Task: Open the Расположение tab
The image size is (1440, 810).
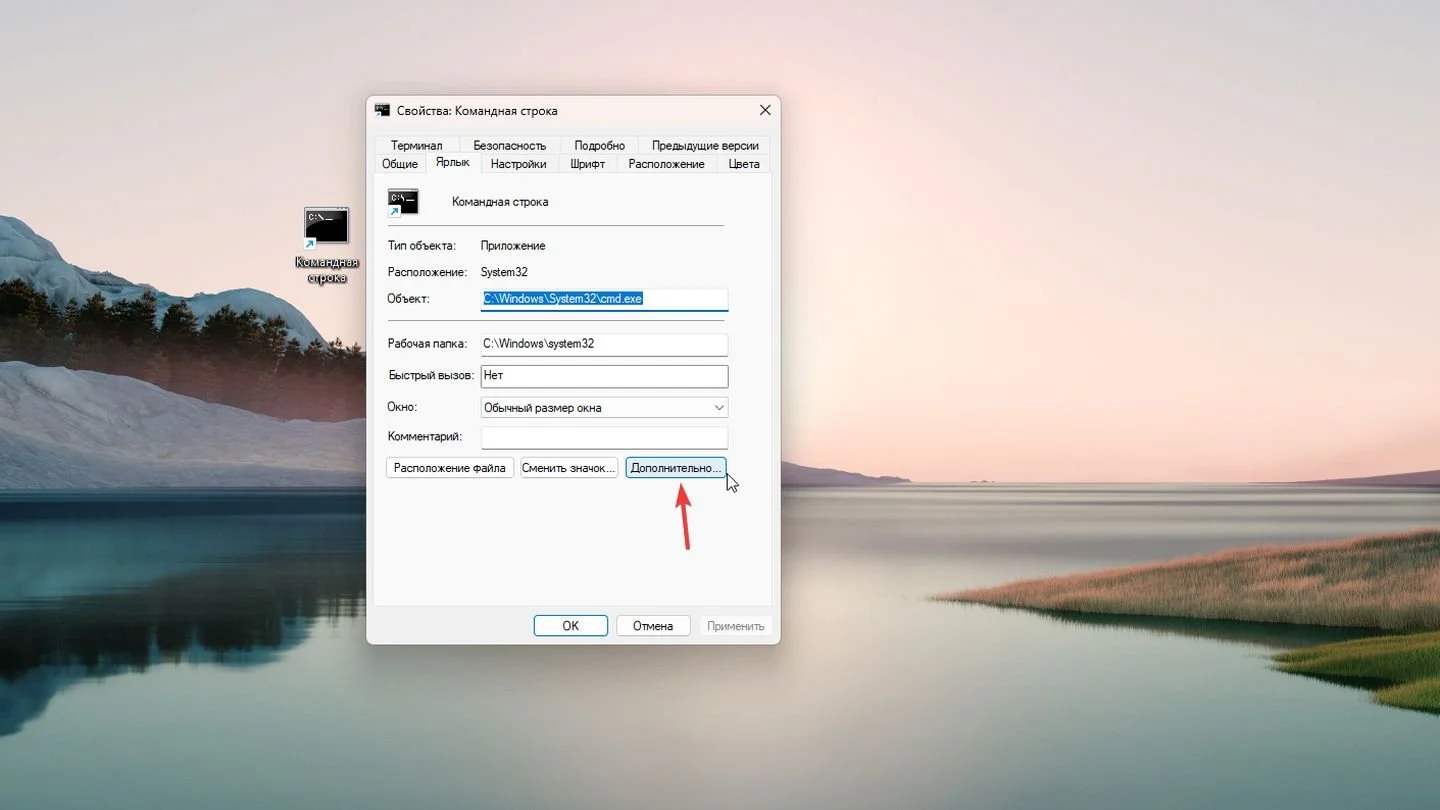Action: (x=667, y=164)
